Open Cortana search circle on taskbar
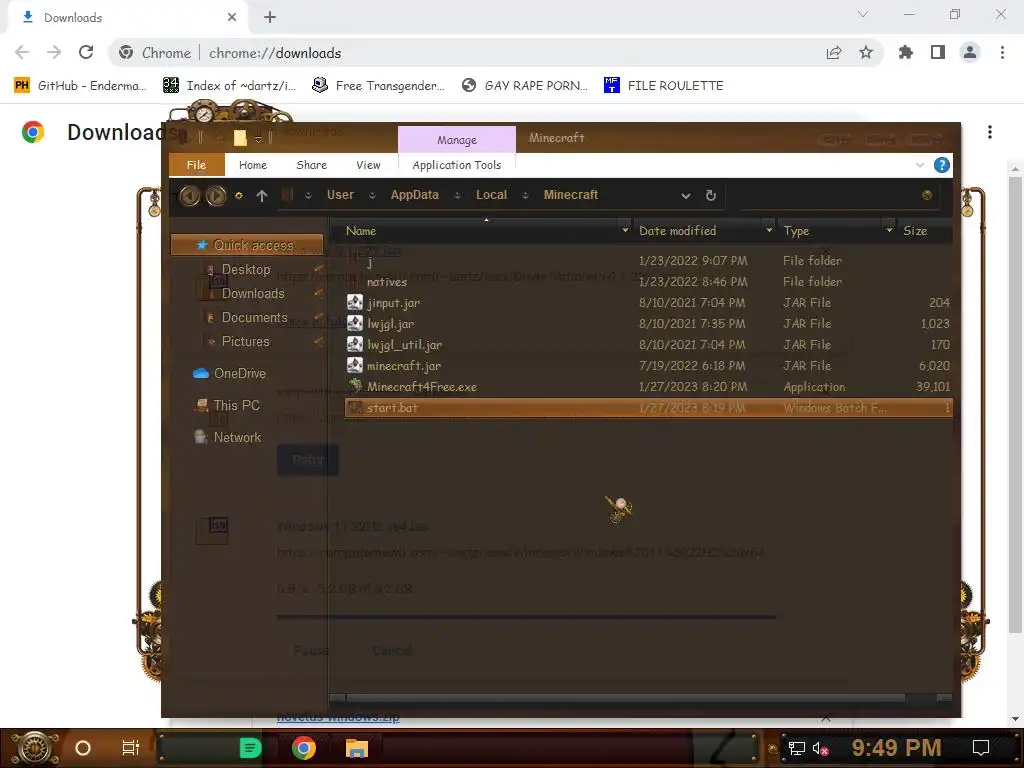This screenshot has height=768, width=1024. [x=82, y=748]
